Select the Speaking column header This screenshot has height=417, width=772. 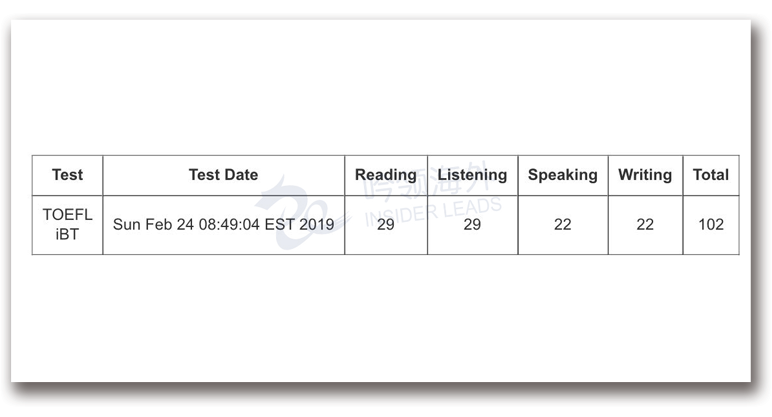tap(562, 175)
